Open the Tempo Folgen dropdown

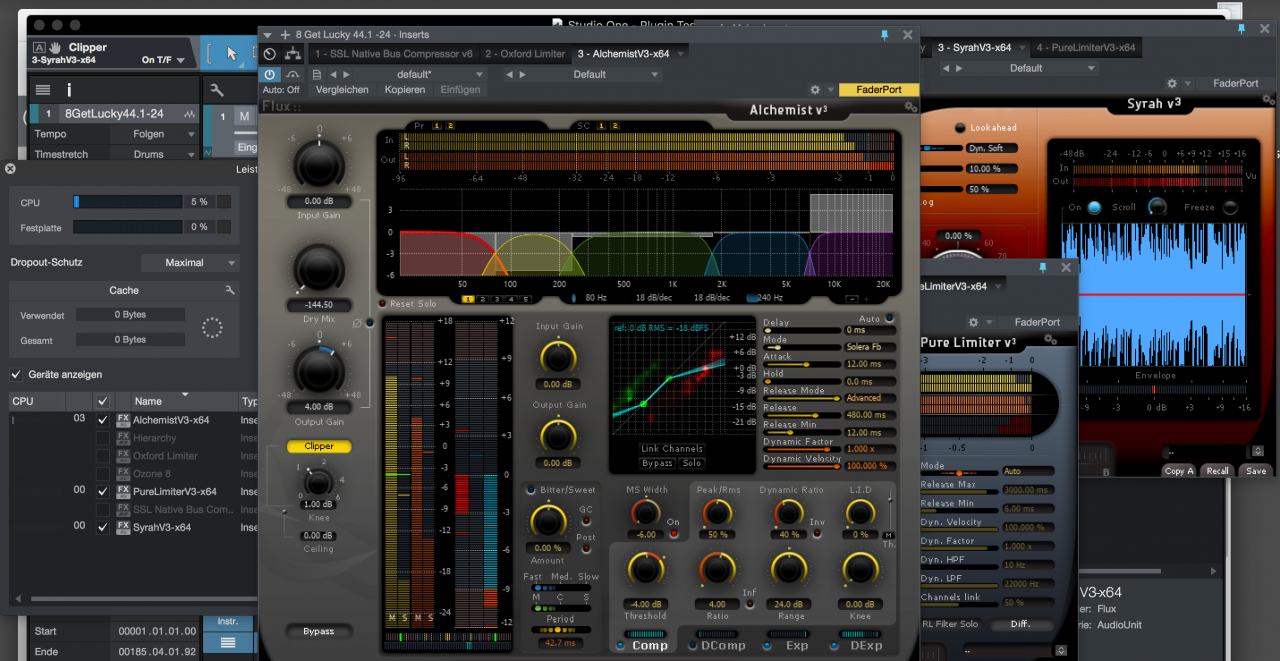coord(153,134)
